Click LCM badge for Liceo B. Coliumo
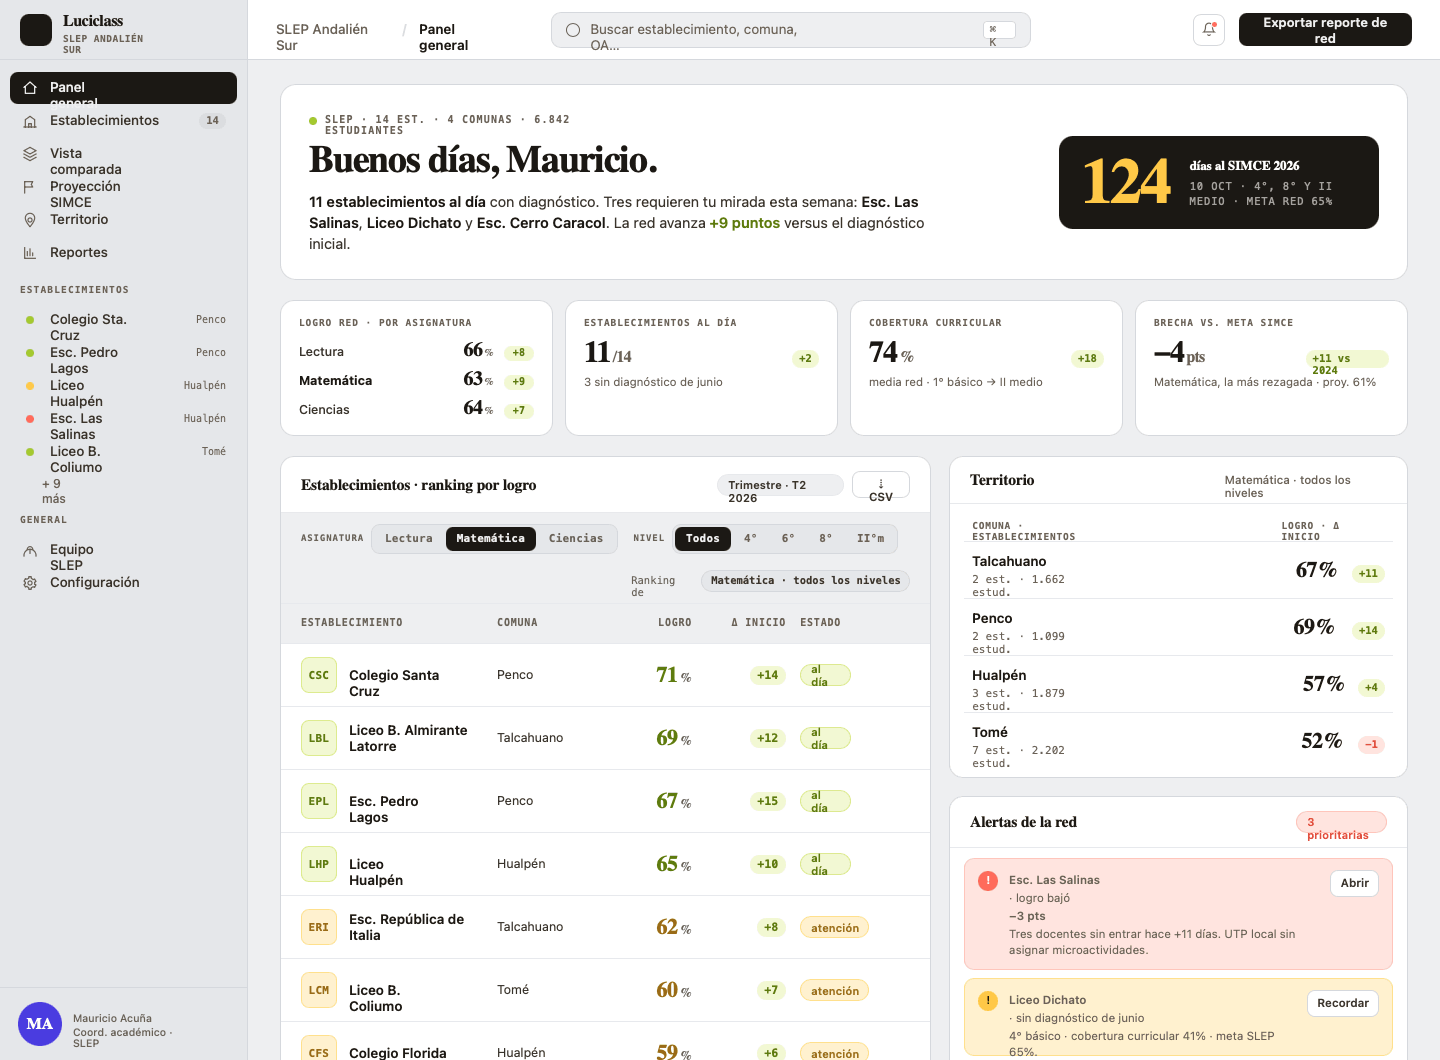 (319, 990)
